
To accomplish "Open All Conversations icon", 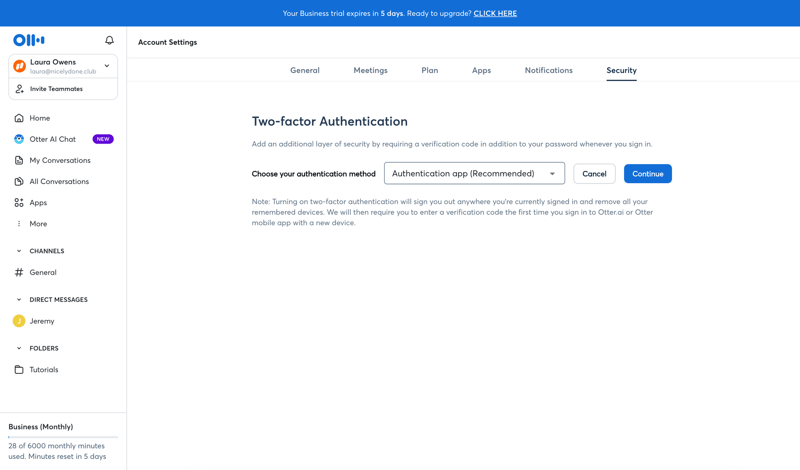I will tap(19, 181).
